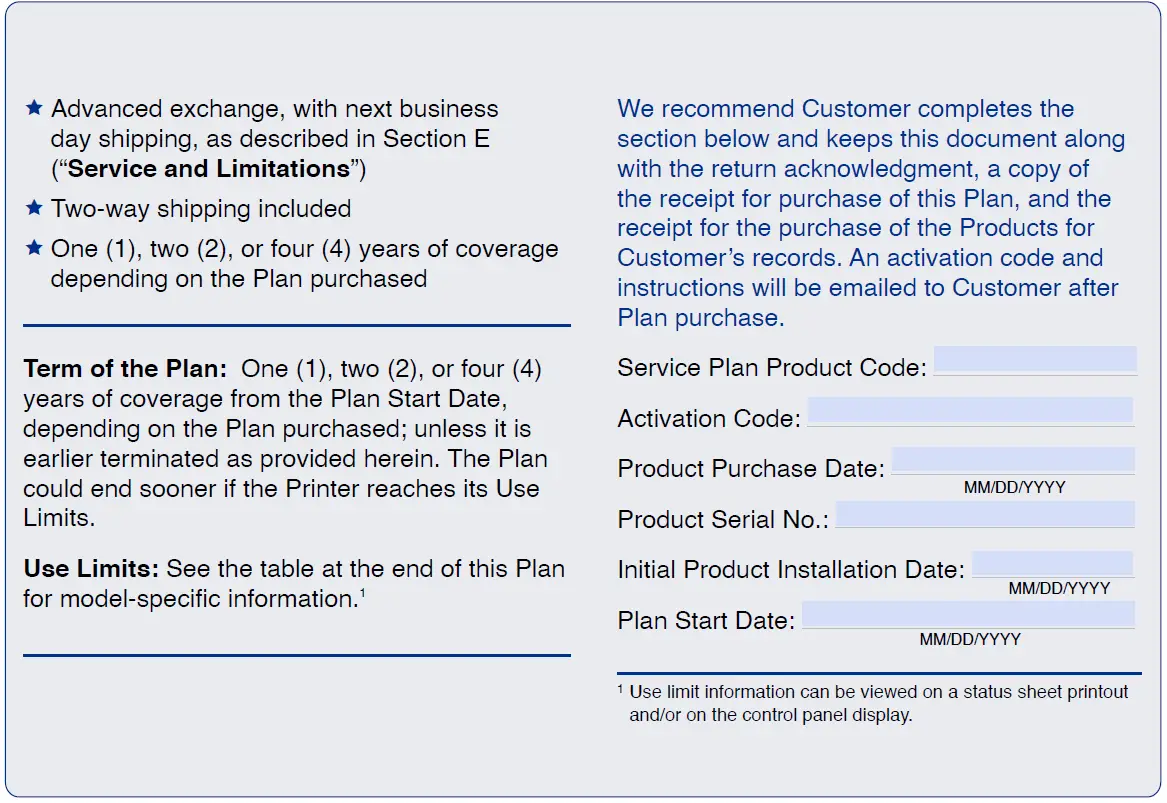1167x803 pixels.
Task: Click the footnote superscript after model-specific information
Action: (x=362, y=592)
